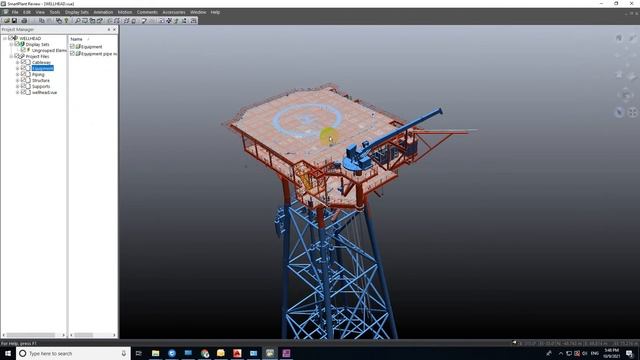Collapse the WELLHEAD root node
The width and height of the screenshot is (640, 360).
pos(4,38)
